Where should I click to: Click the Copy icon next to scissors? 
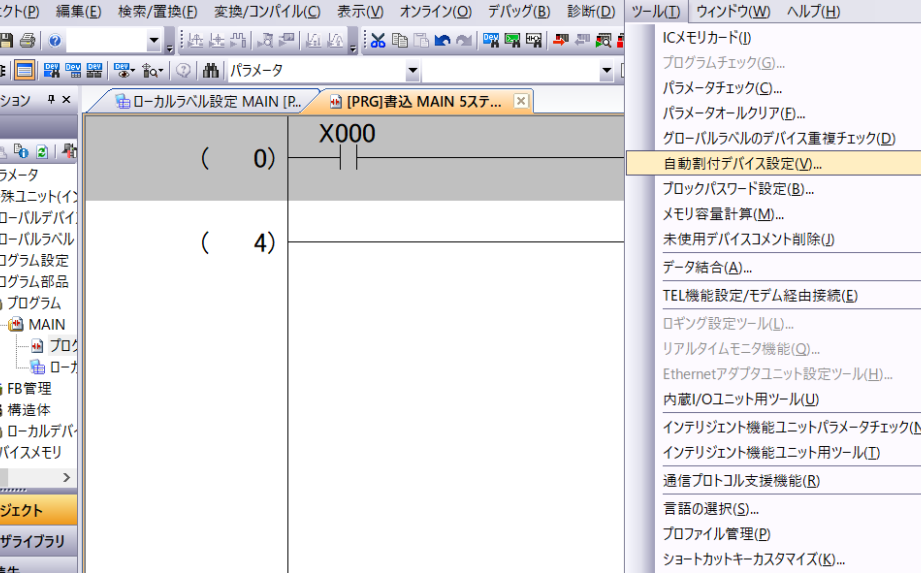tap(400, 41)
